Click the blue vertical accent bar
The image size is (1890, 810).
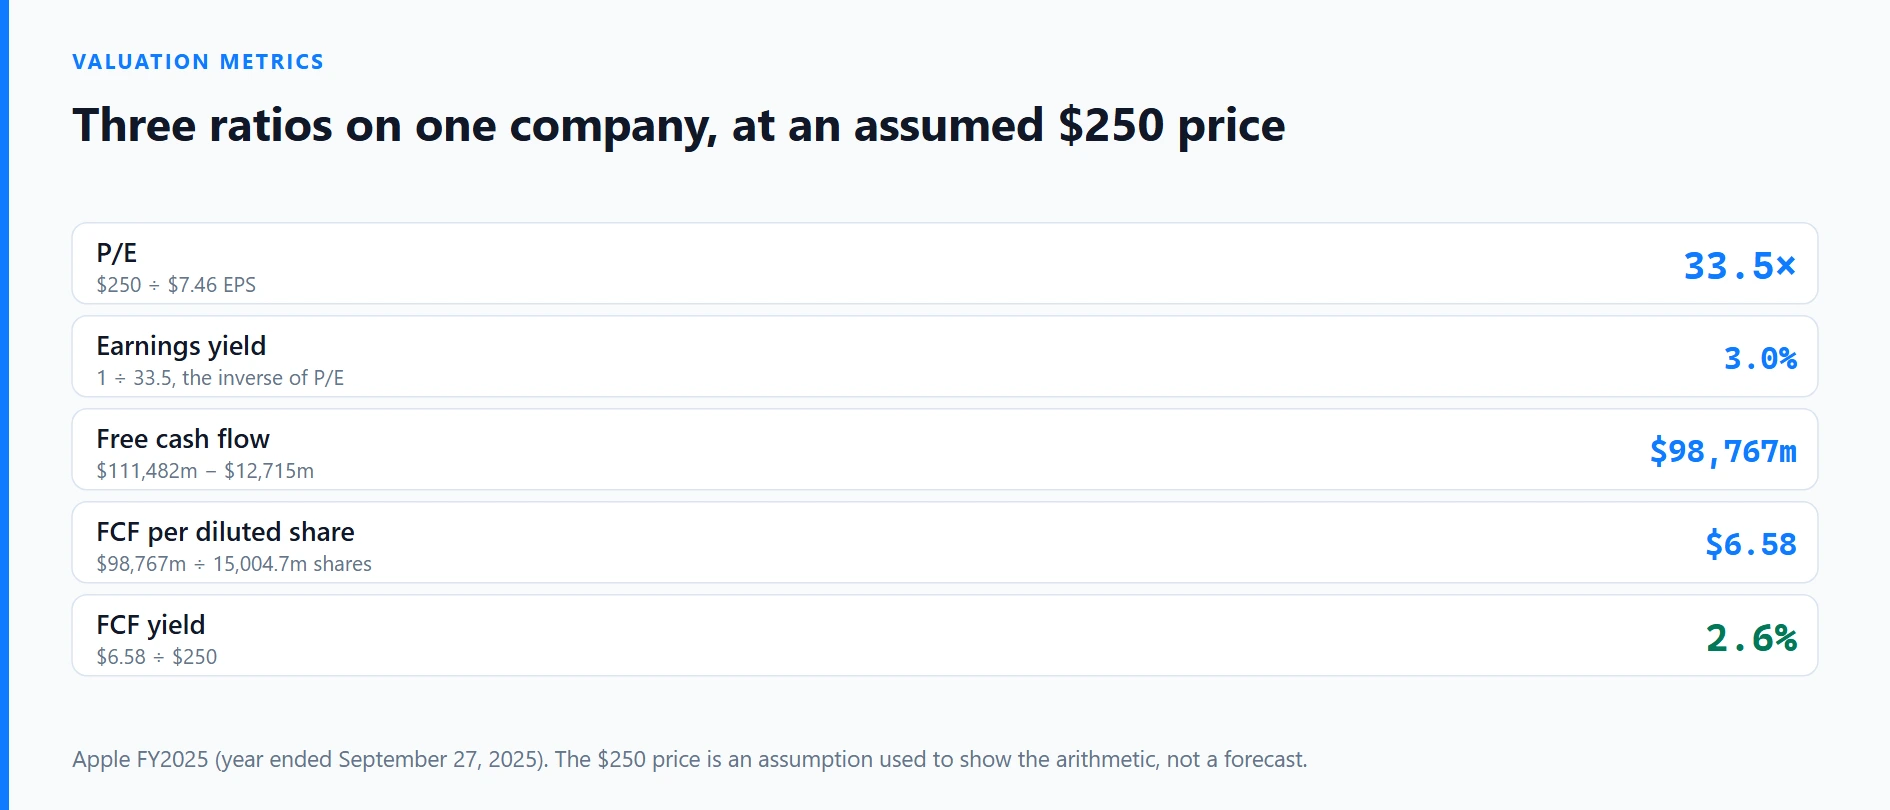tap(4, 405)
